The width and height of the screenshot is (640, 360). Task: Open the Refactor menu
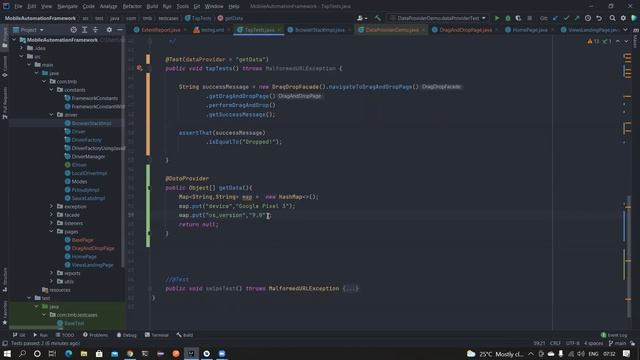click(x=132, y=6)
